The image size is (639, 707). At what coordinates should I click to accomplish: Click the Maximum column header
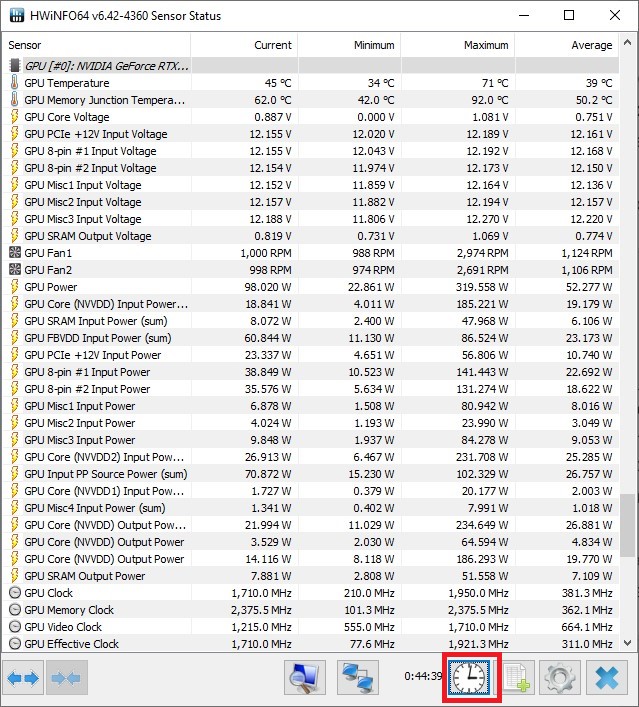[458, 45]
